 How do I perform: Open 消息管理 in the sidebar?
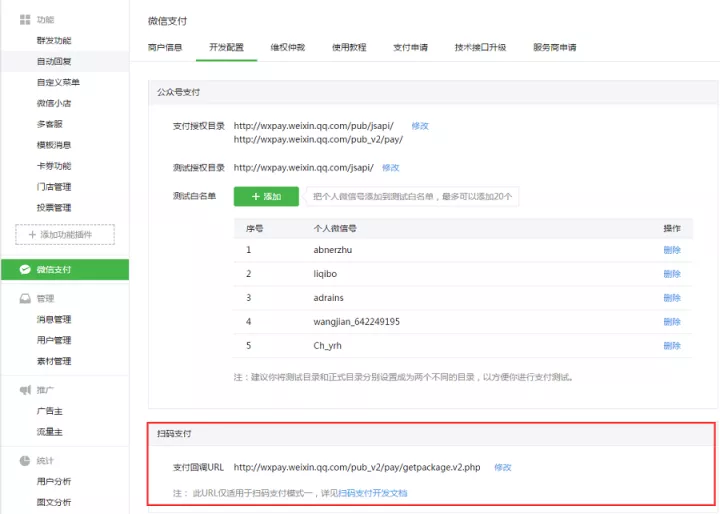click(x=54, y=319)
